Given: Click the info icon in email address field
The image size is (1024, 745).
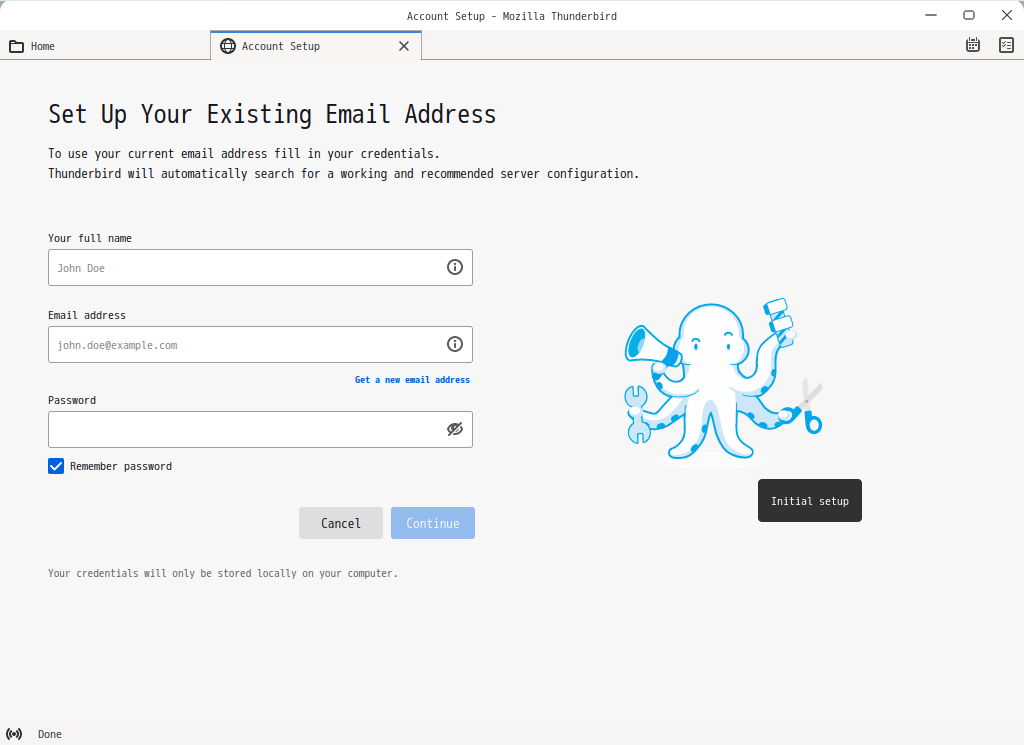Looking at the screenshot, I should point(455,344).
